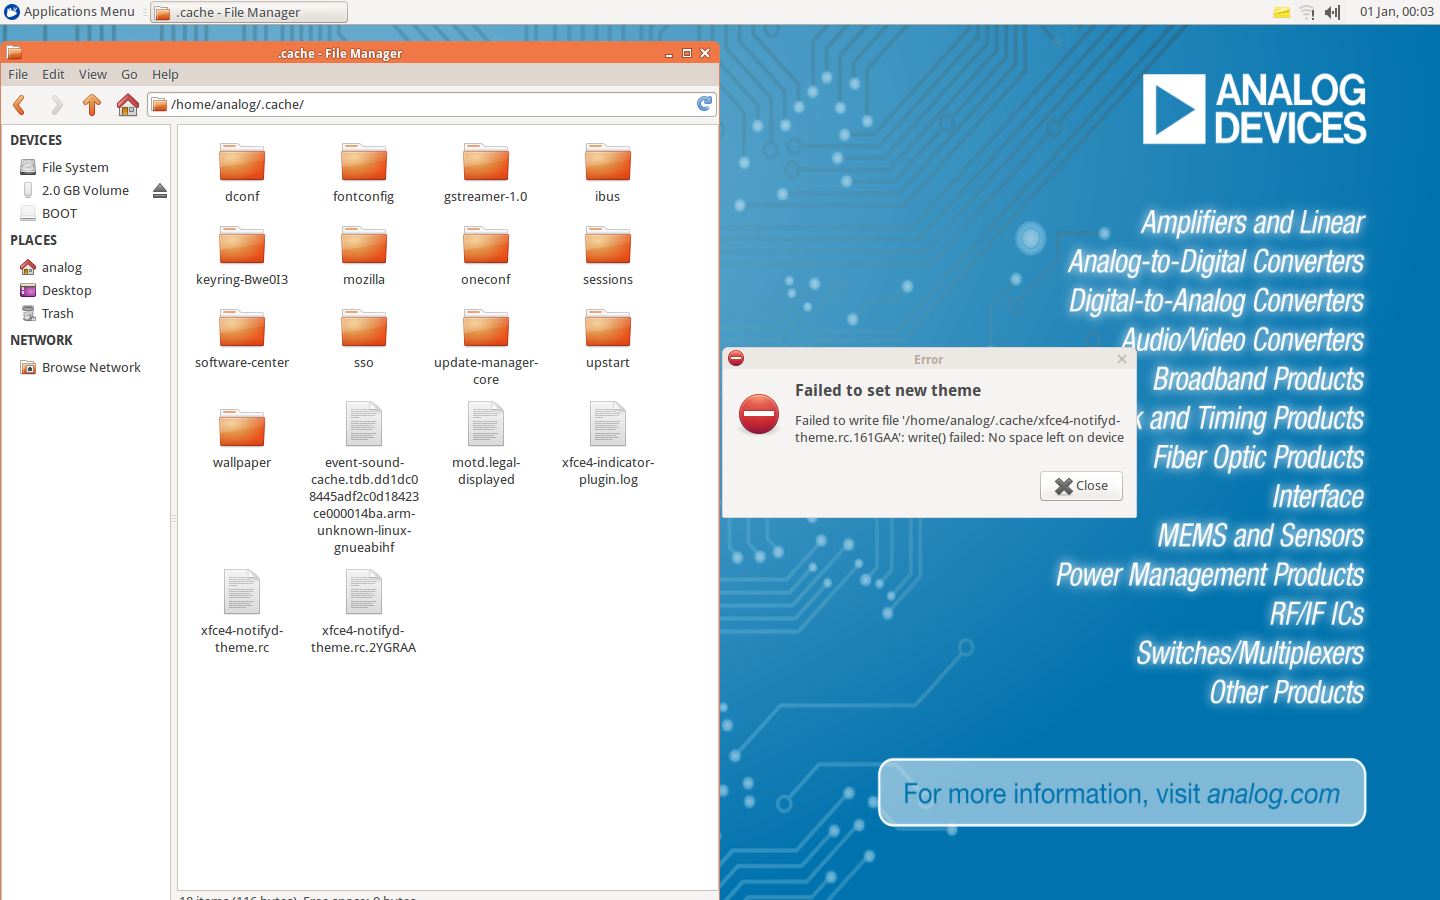
Task: Open the File menu
Action: [18, 74]
